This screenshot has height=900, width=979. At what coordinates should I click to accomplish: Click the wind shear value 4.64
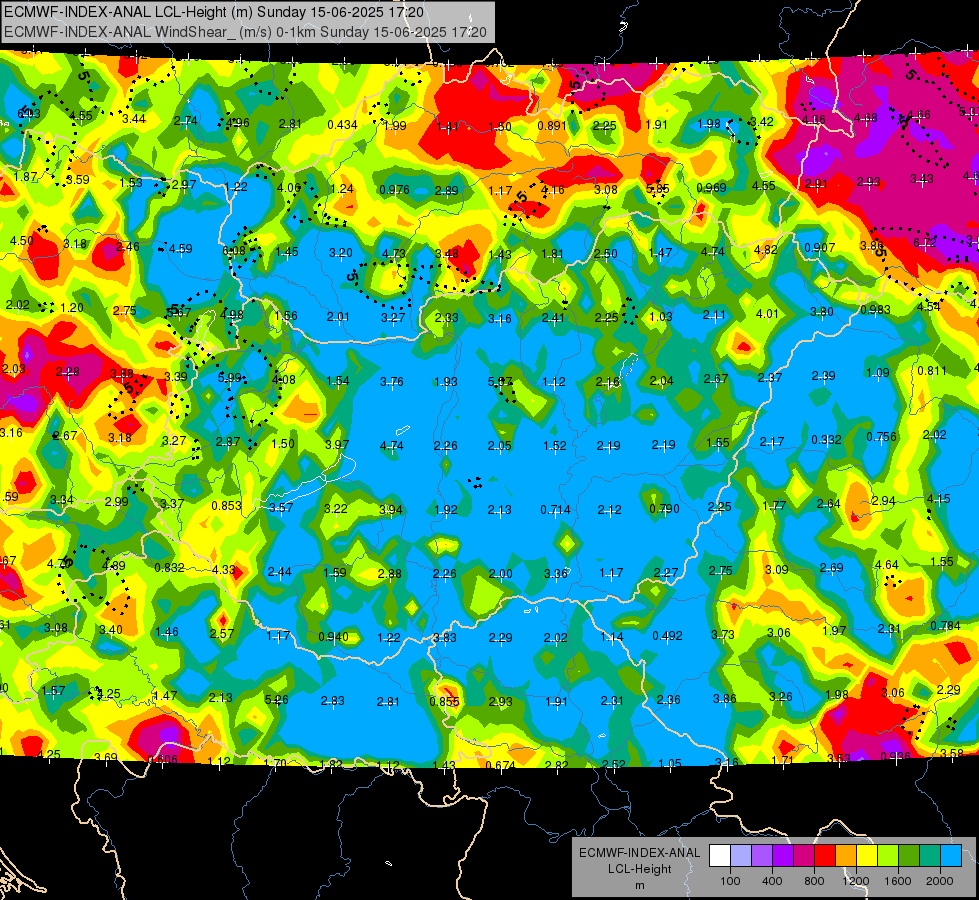(x=887, y=565)
